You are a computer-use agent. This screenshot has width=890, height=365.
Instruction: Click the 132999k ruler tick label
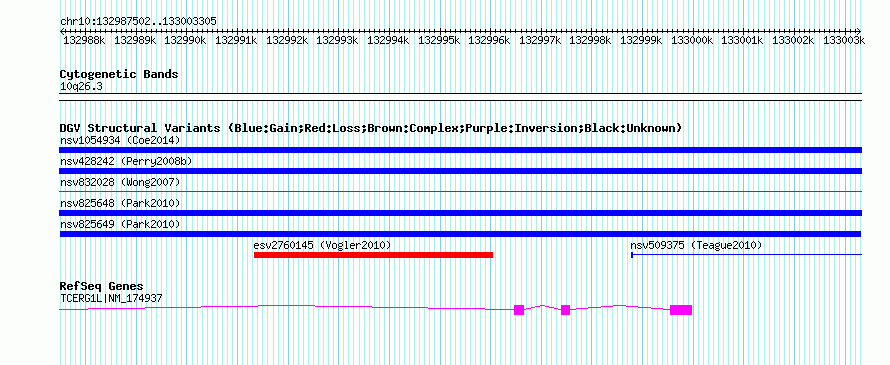(641, 40)
